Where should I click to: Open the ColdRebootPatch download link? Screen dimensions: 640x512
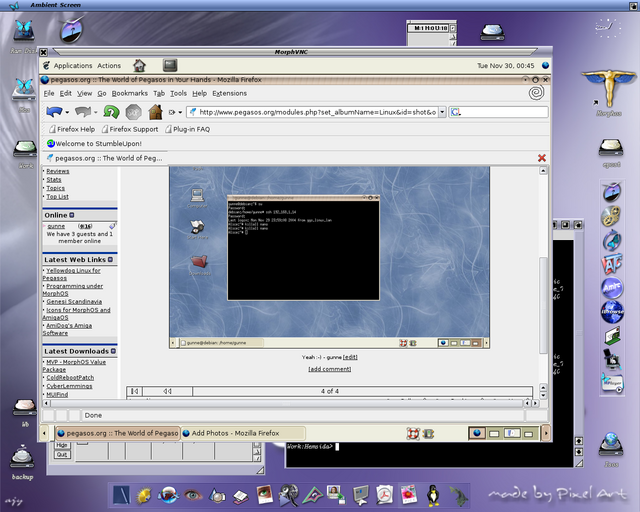70,378
